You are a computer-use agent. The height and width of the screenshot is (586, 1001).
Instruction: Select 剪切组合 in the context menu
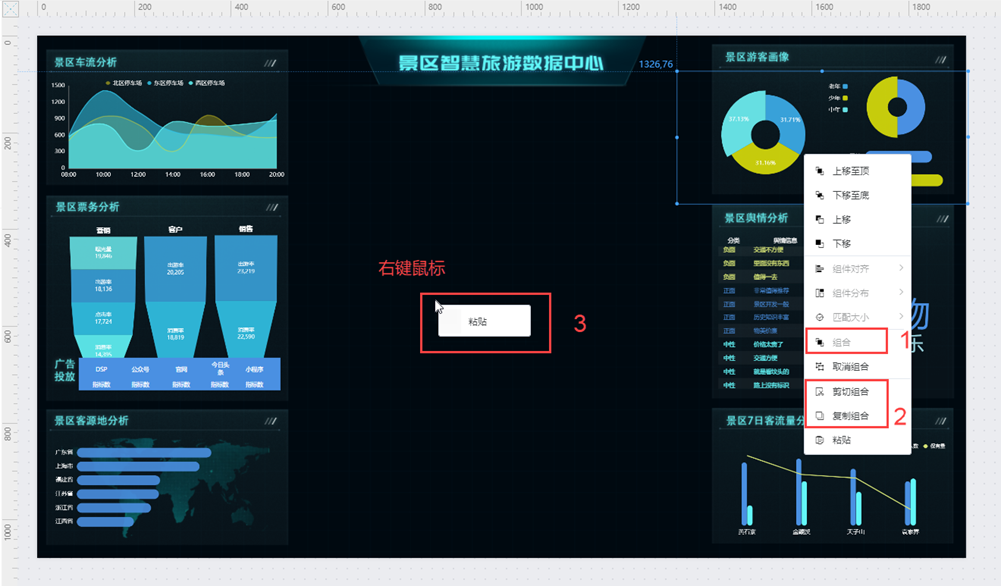click(x=857, y=391)
